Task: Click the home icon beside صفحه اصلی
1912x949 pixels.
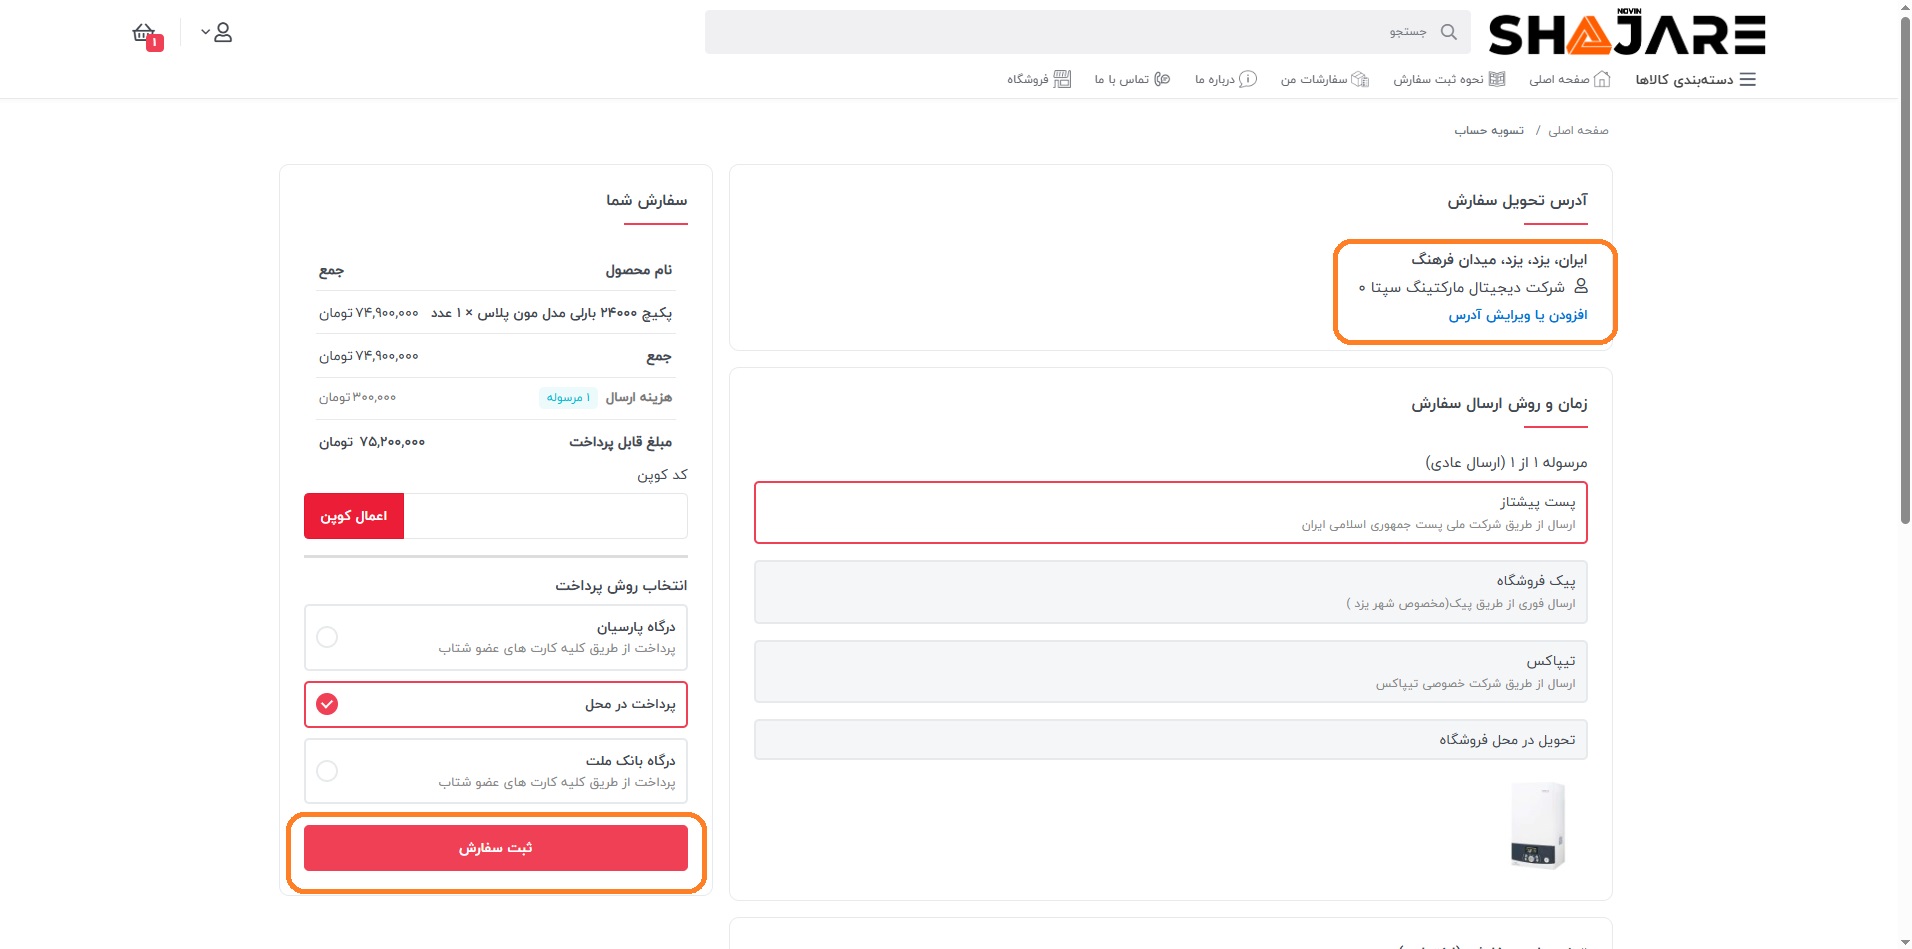Action: (1602, 79)
